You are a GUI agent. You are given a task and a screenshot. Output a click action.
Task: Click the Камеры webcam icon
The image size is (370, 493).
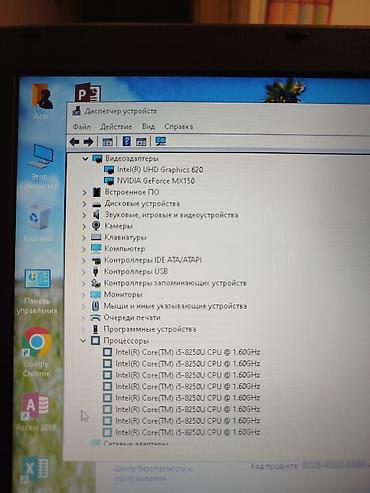[96, 226]
